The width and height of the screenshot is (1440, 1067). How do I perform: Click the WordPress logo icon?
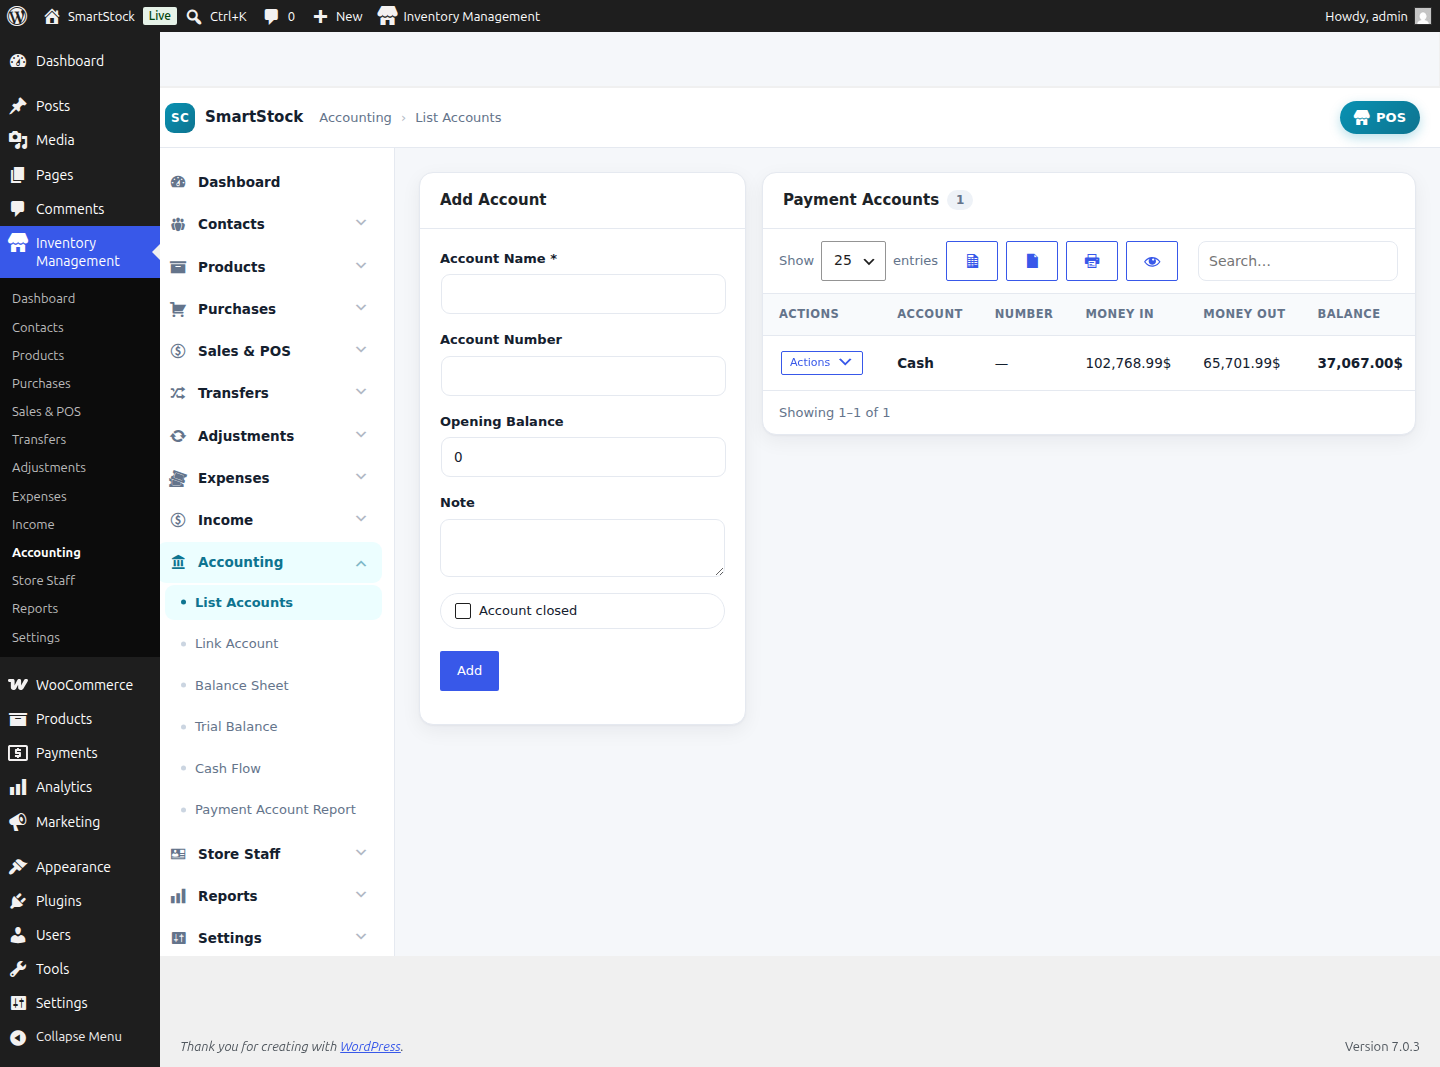pyautogui.click(x=17, y=16)
